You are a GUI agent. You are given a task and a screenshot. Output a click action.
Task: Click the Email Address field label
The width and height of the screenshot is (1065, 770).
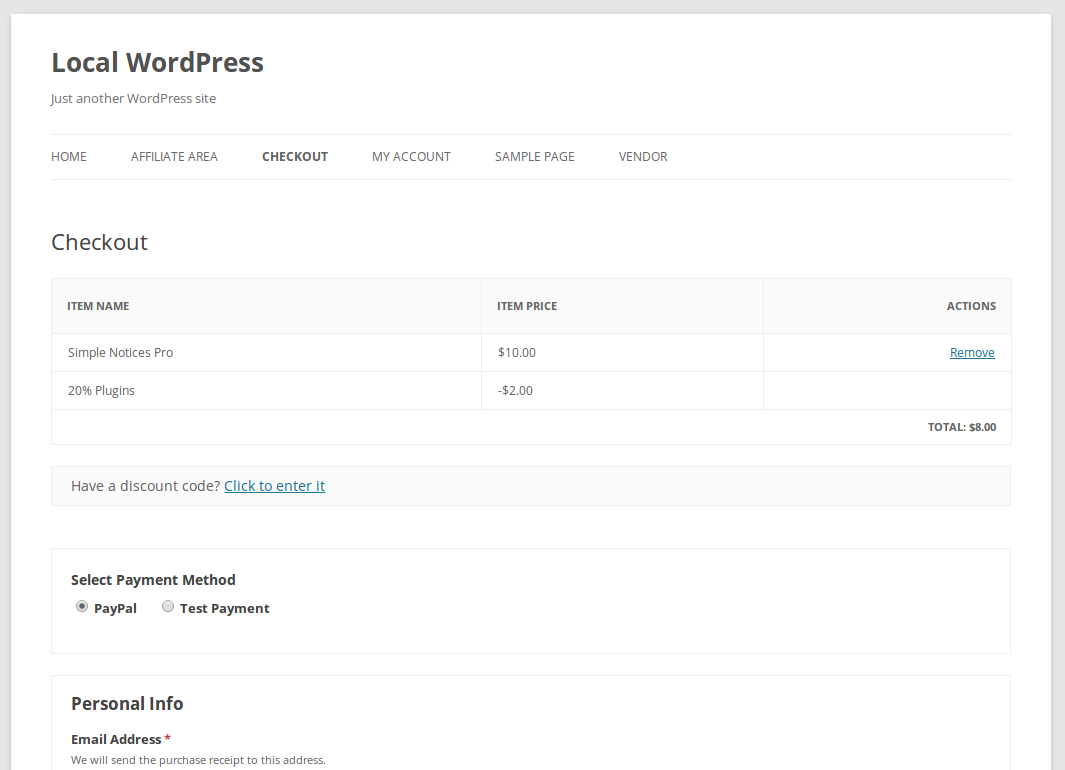coord(116,739)
